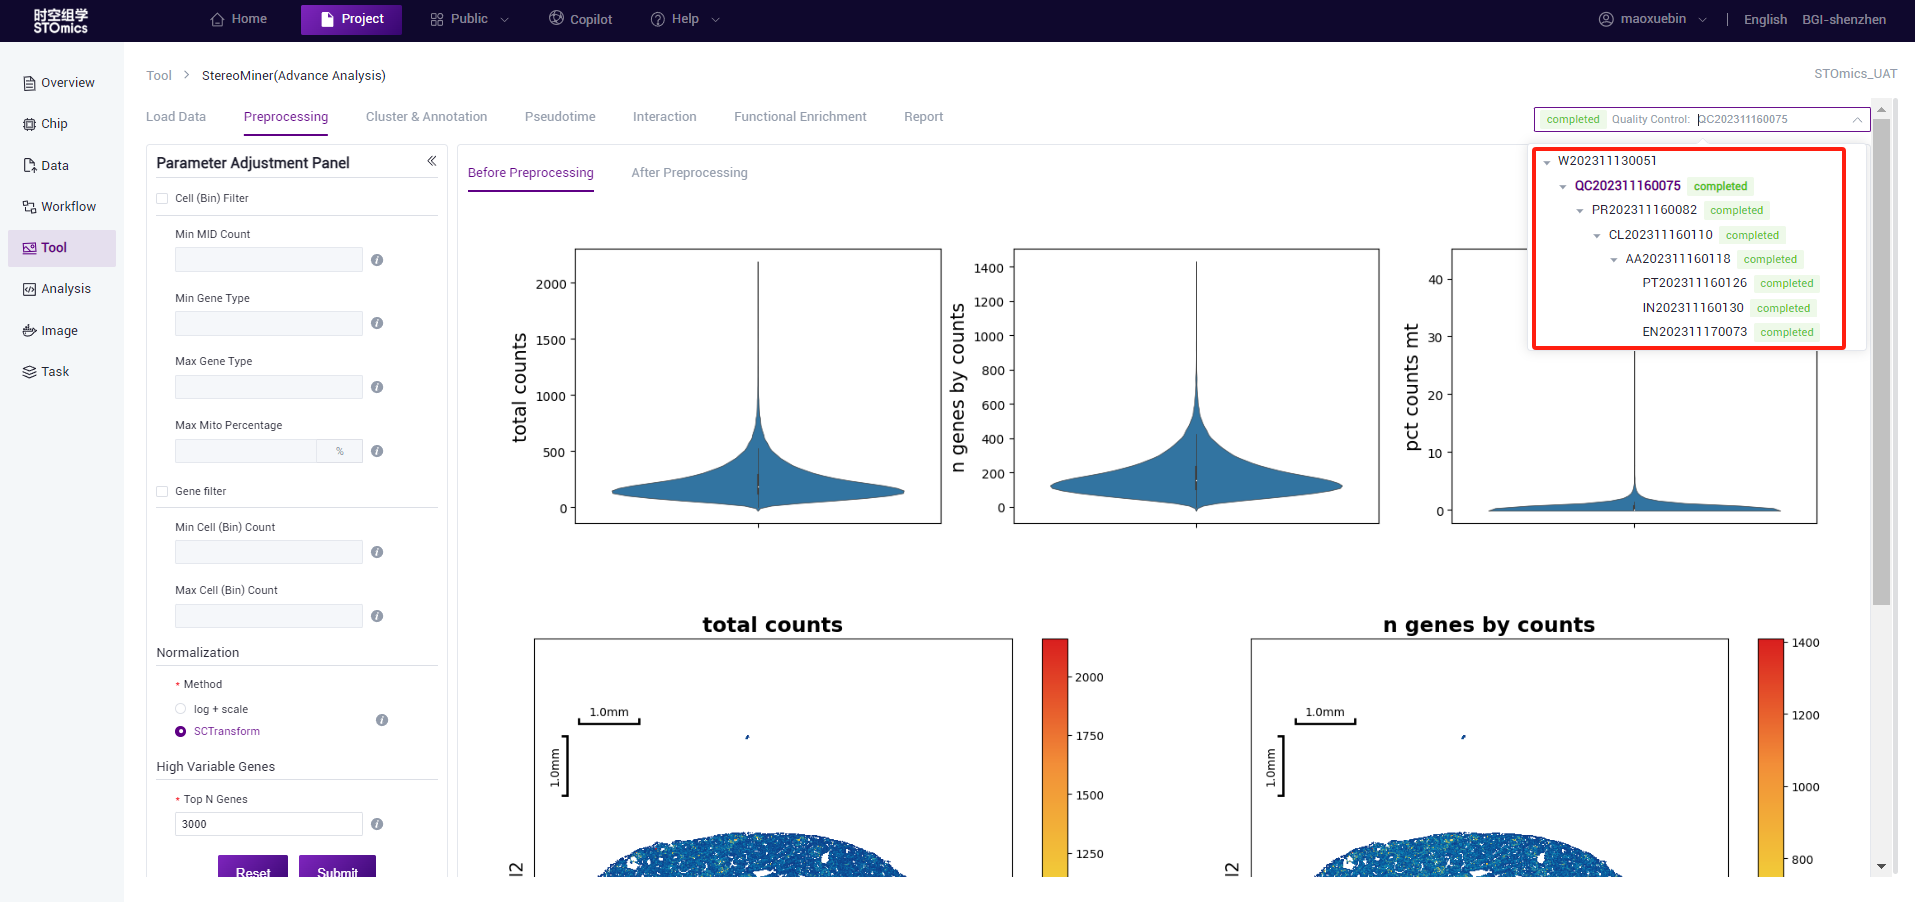Click the user avatar icon beside maoxuebin

click(x=1606, y=19)
